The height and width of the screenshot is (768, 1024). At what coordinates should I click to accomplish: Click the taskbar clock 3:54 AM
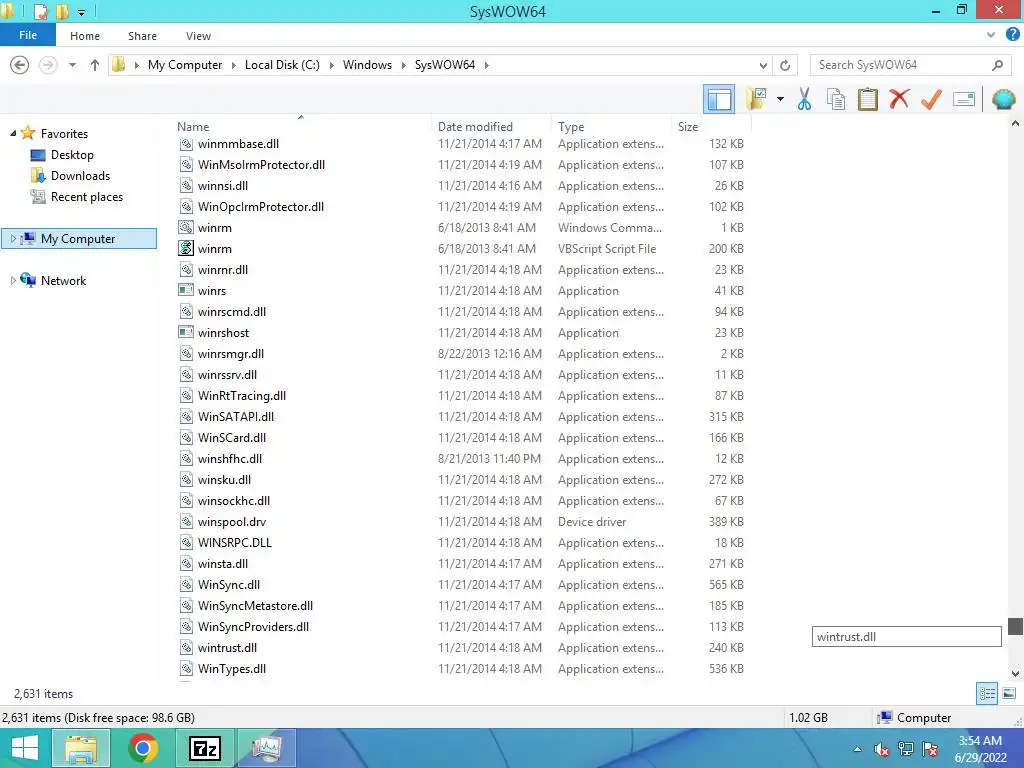click(980, 741)
